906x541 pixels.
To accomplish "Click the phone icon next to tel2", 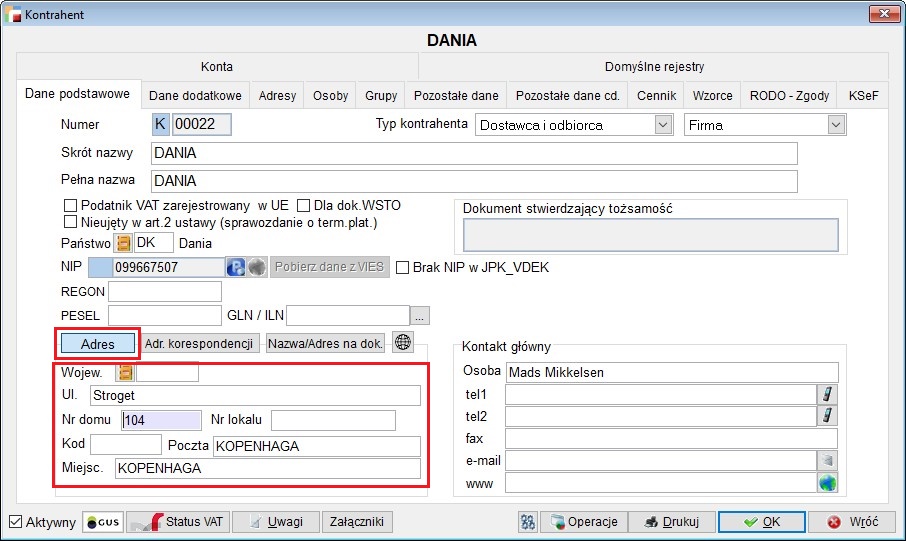I will 828,416.
